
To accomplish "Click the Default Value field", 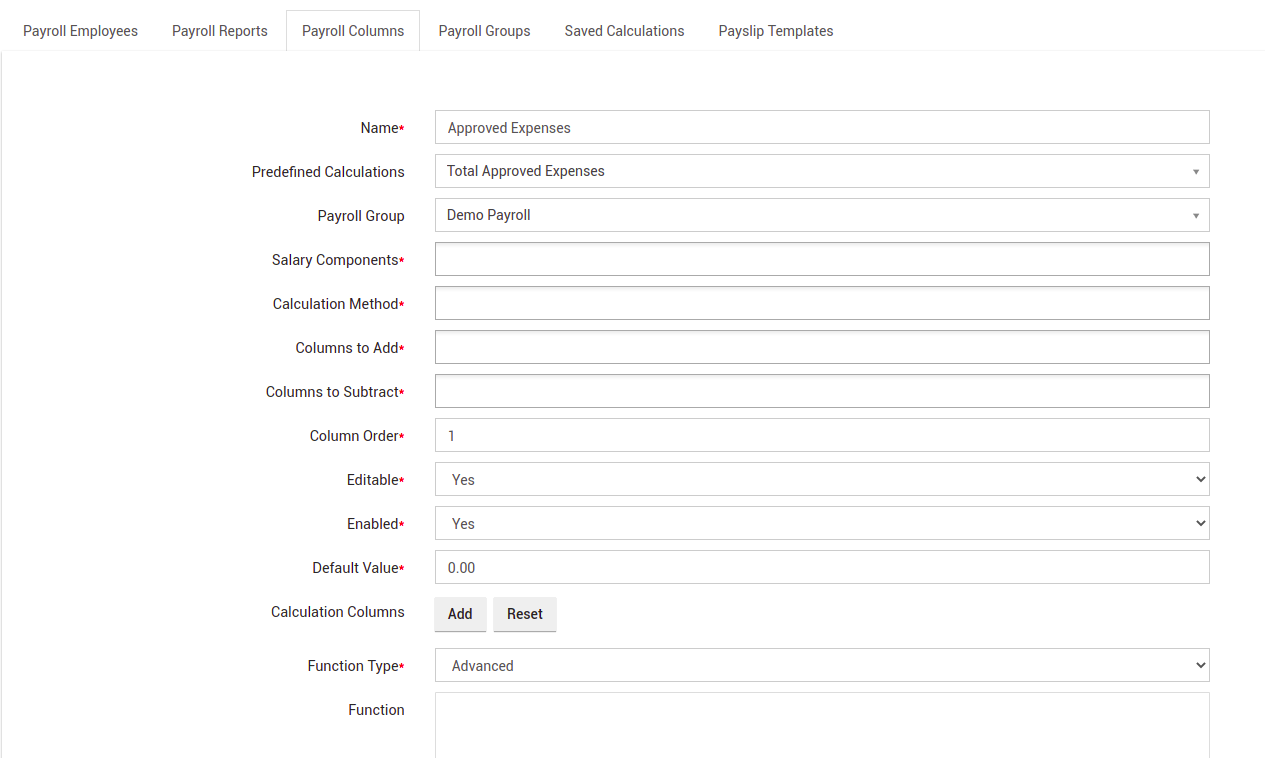I will (x=822, y=567).
